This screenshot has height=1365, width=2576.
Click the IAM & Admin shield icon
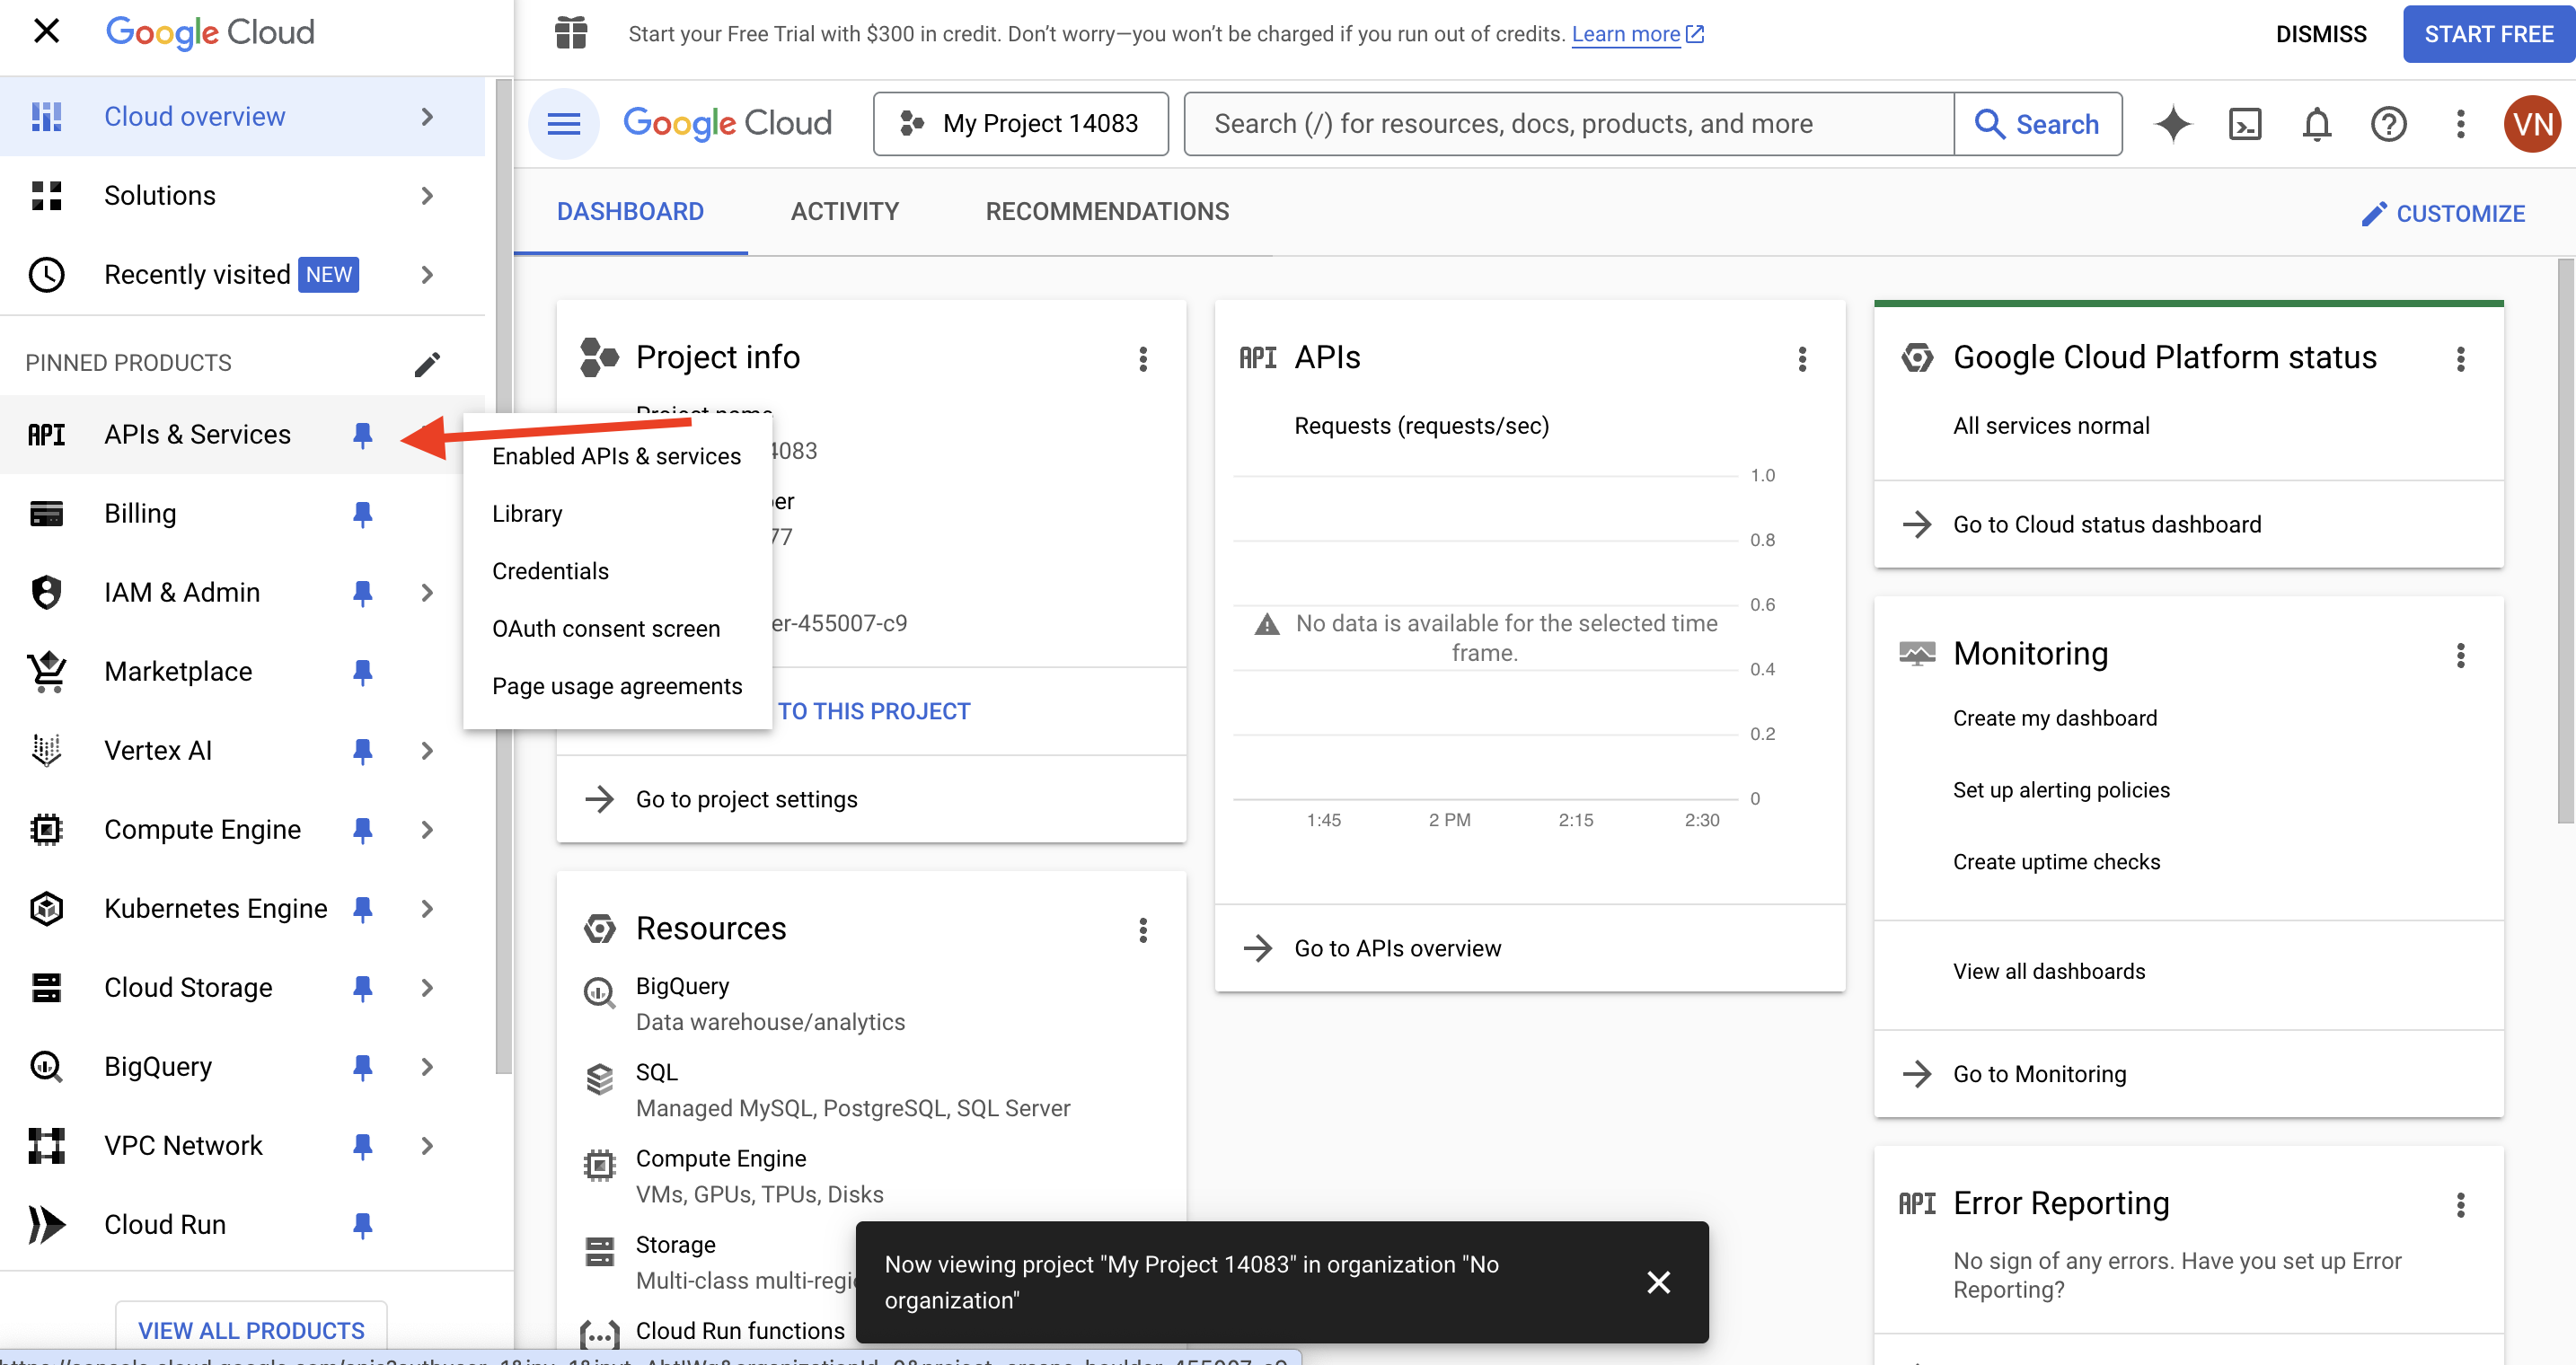46,593
